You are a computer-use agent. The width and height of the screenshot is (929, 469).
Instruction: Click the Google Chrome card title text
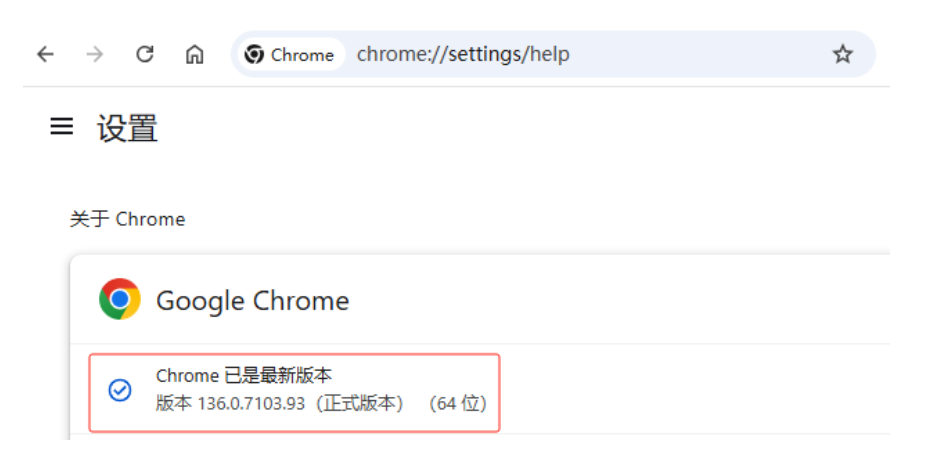[252, 301]
